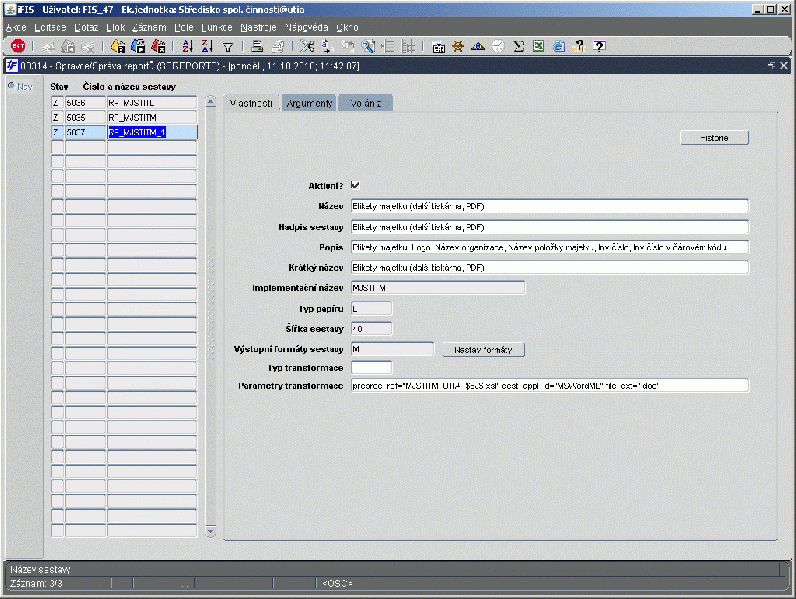Click into the Název input field

click(x=550, y=206)
